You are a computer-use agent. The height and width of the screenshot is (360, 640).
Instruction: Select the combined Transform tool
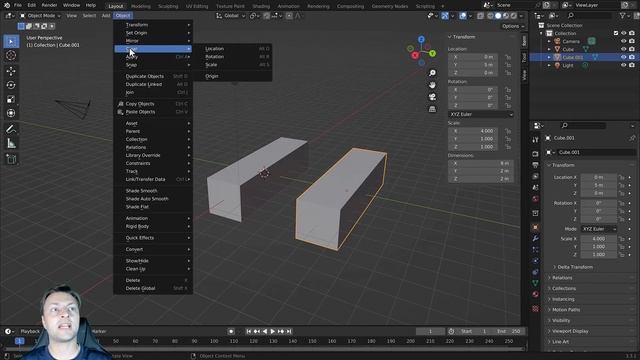[11, 113]
